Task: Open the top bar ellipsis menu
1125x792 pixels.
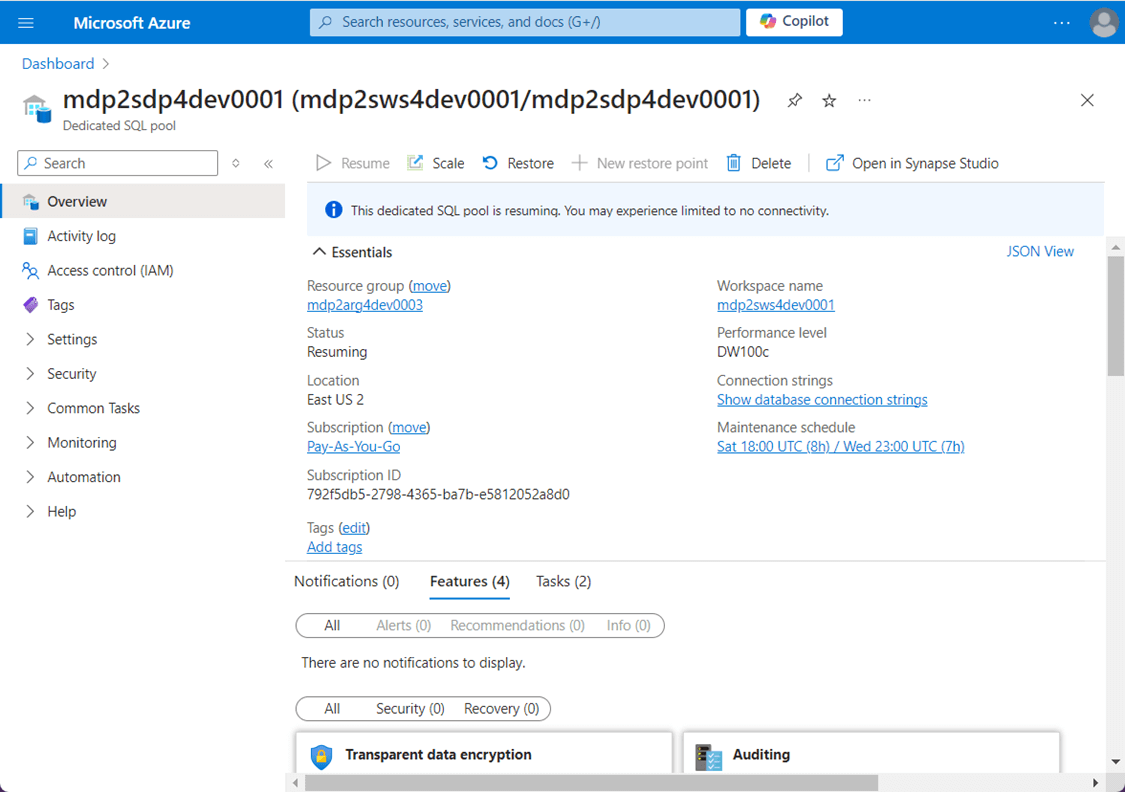Action: point(1061,23)
